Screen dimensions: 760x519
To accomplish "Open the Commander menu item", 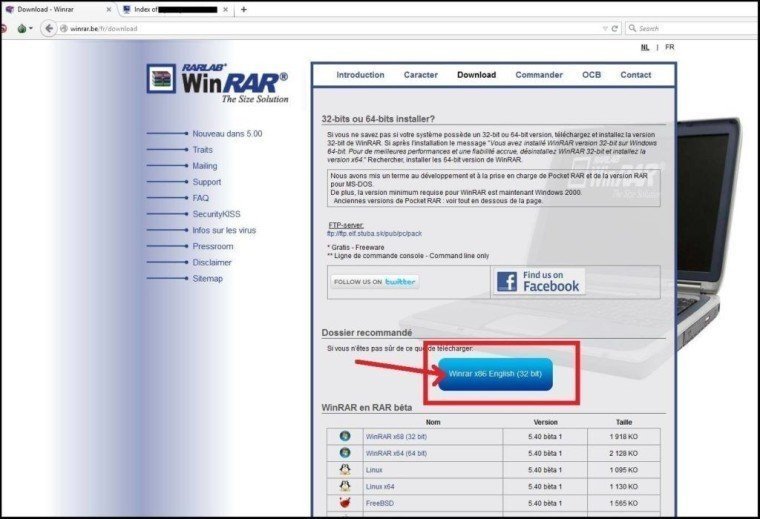I will (x=539, y=75).
